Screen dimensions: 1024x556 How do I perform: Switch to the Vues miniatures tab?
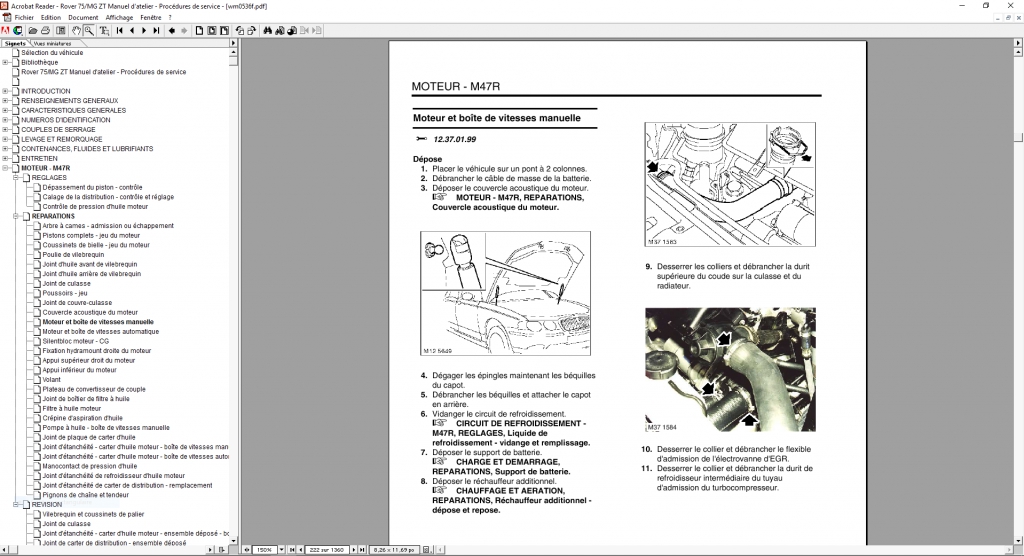52,43
